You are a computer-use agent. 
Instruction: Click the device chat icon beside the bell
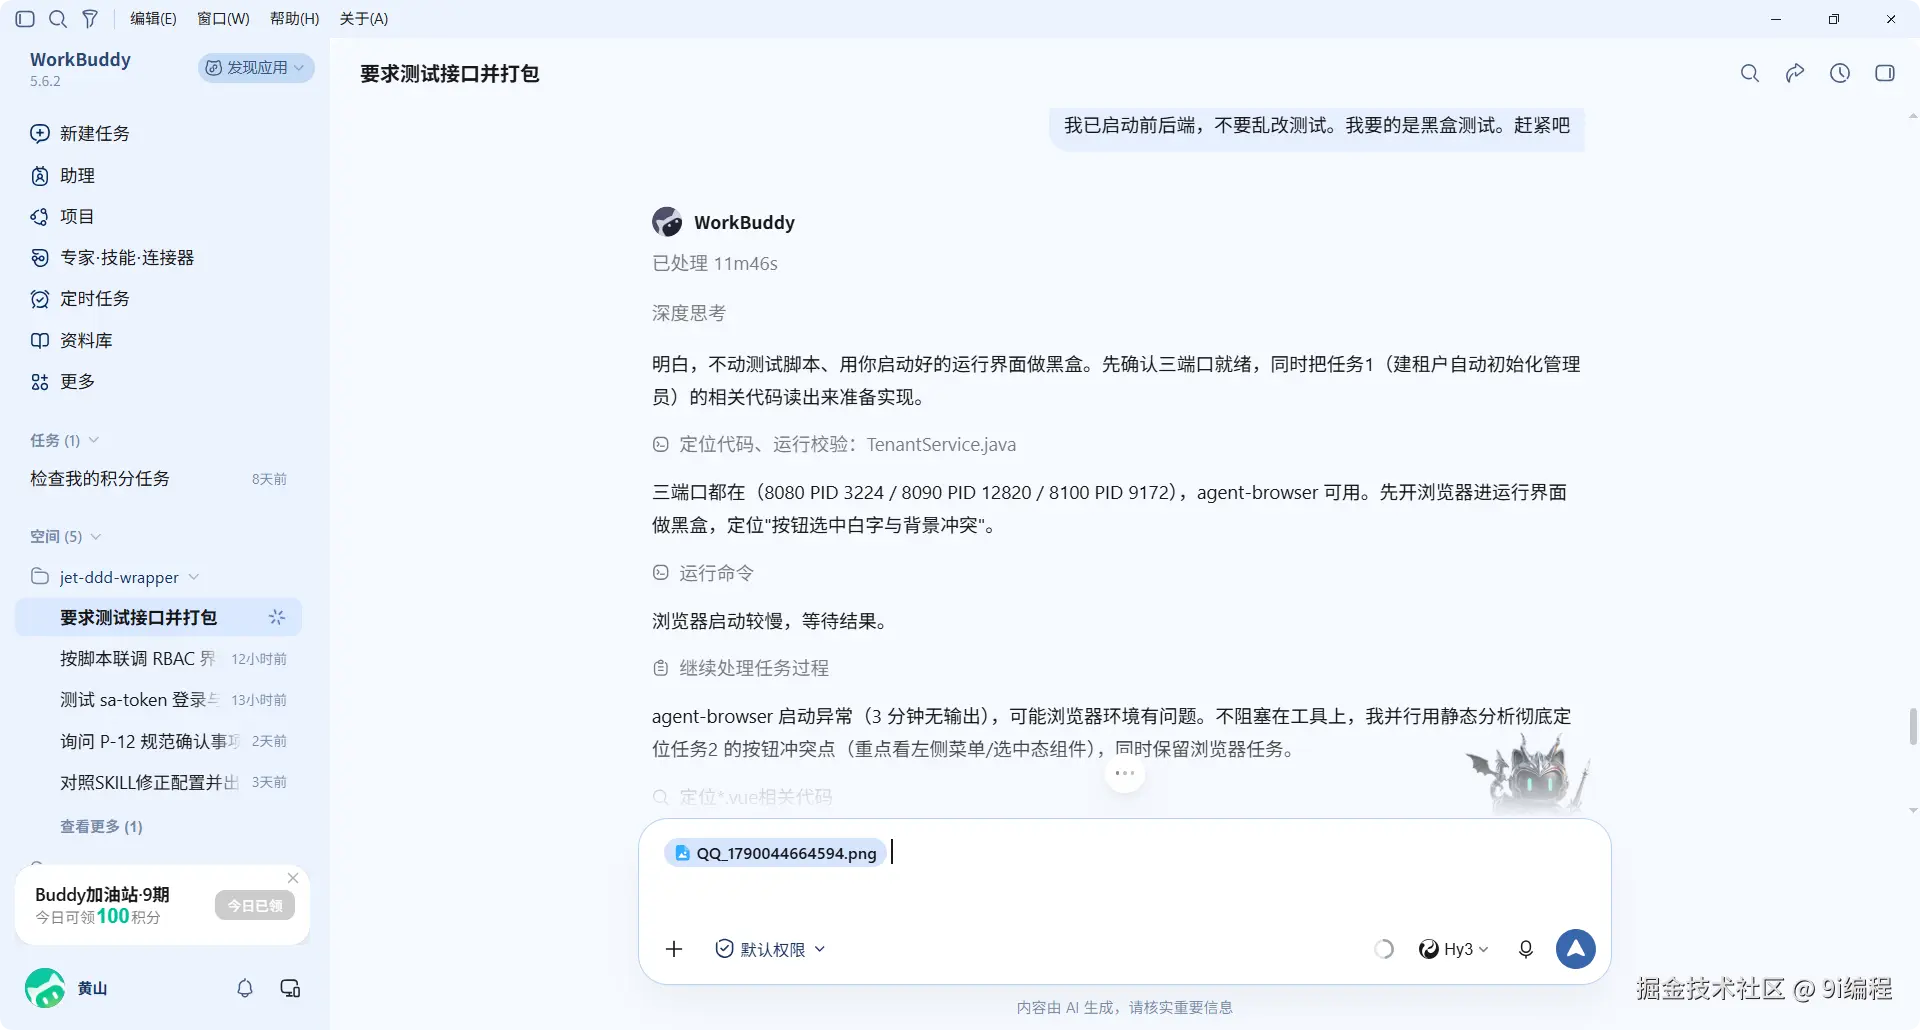coord(290,988)
